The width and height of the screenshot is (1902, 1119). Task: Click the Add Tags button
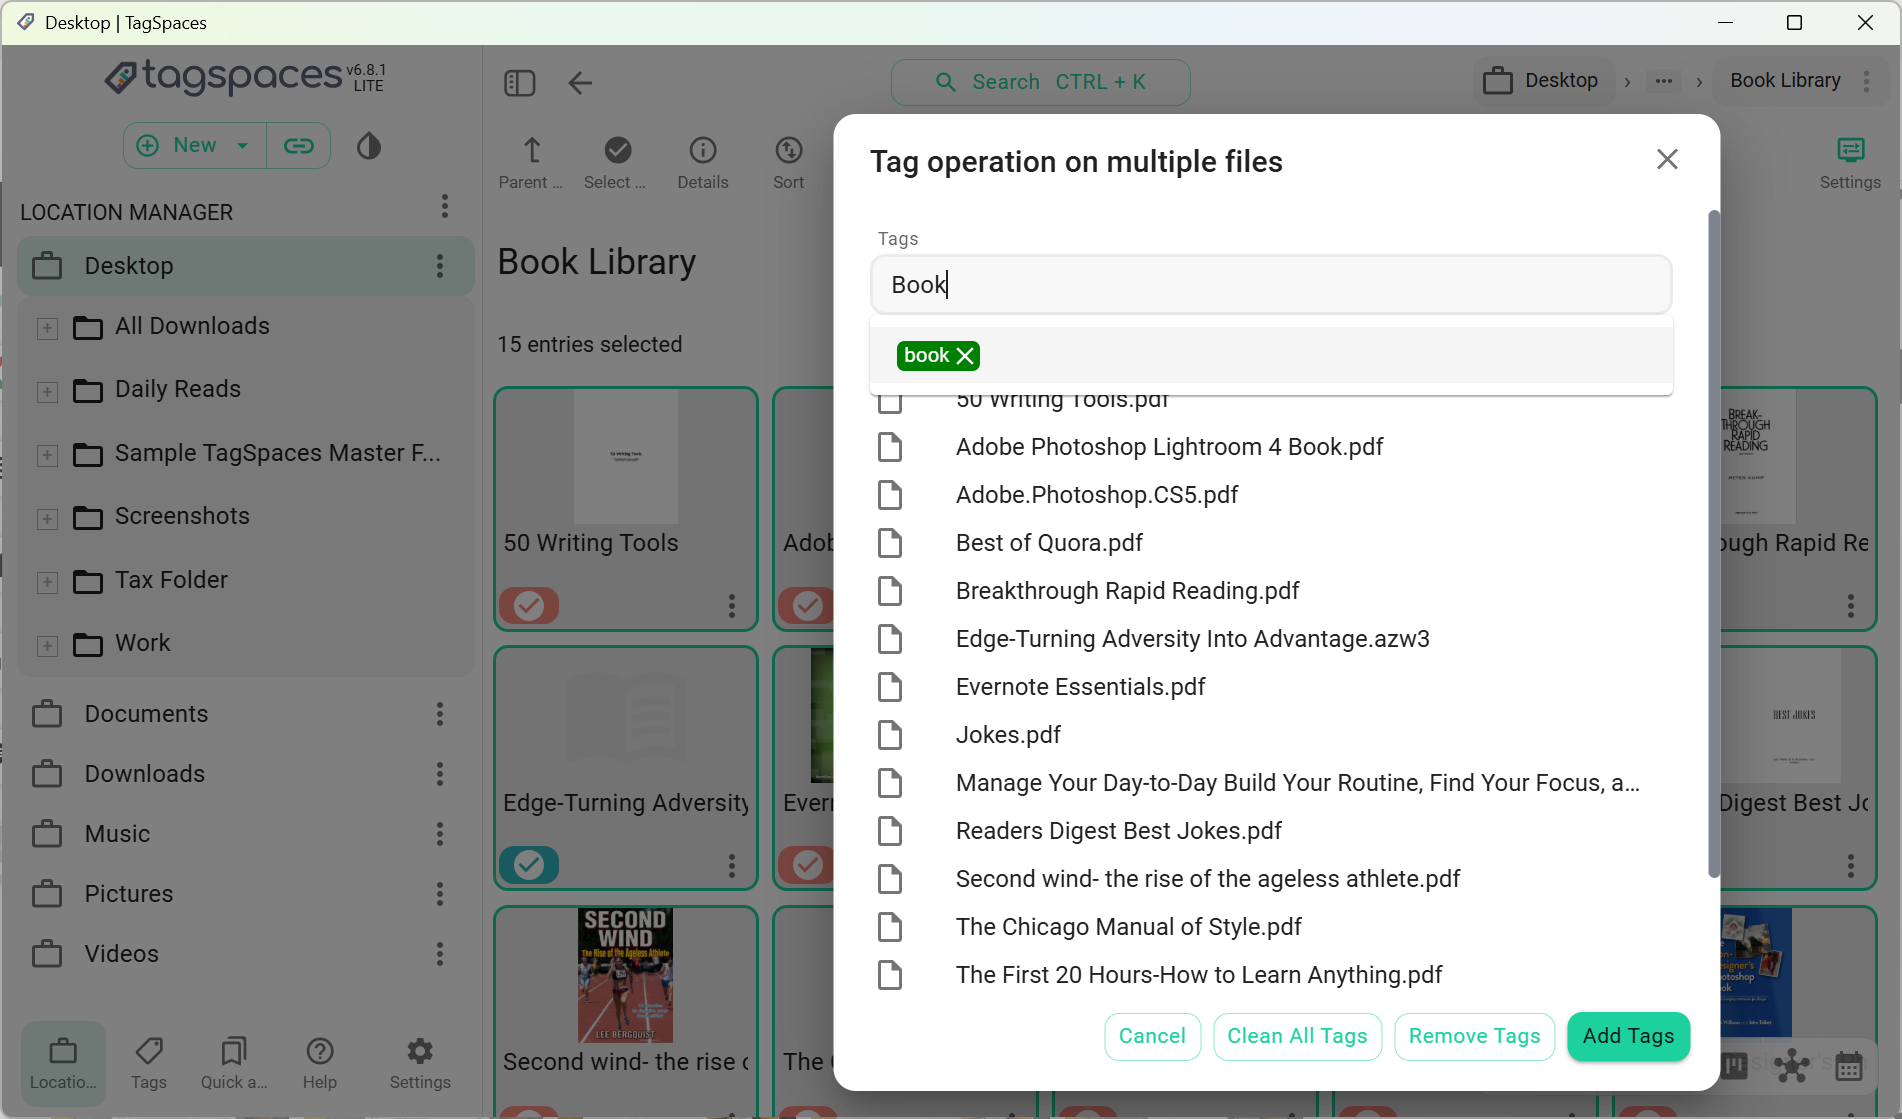1628,1036
